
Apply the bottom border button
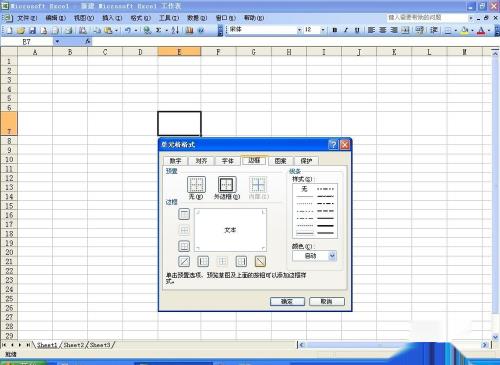coord(184,246)
